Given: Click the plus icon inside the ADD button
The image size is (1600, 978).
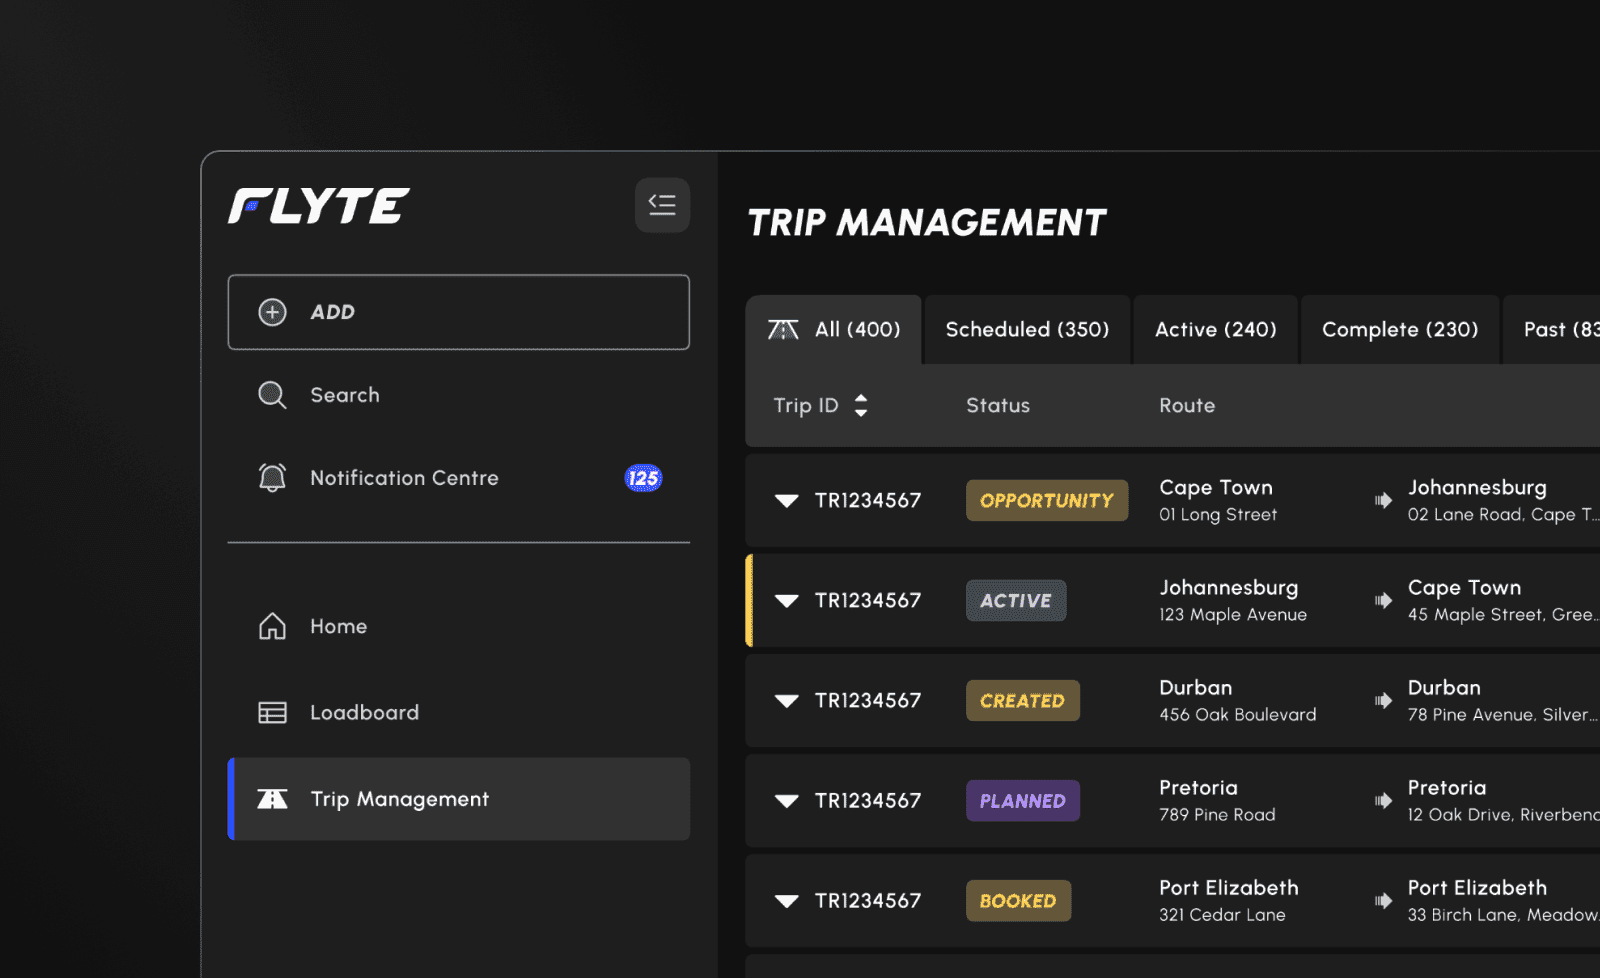Looking at the screenshot, I should tap(271, 312).
